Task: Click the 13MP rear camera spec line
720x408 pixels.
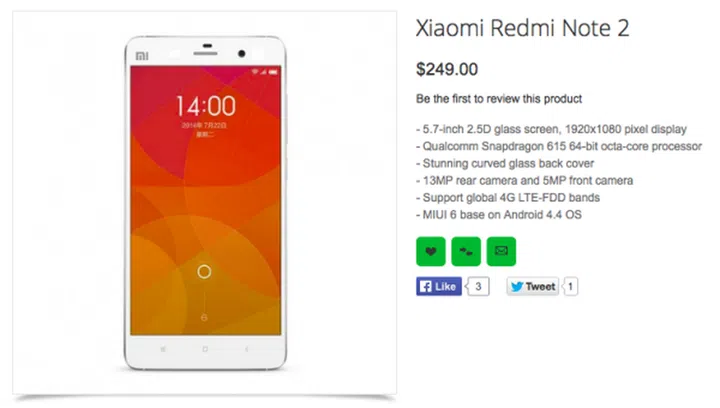Action: (x=524, y=180)
